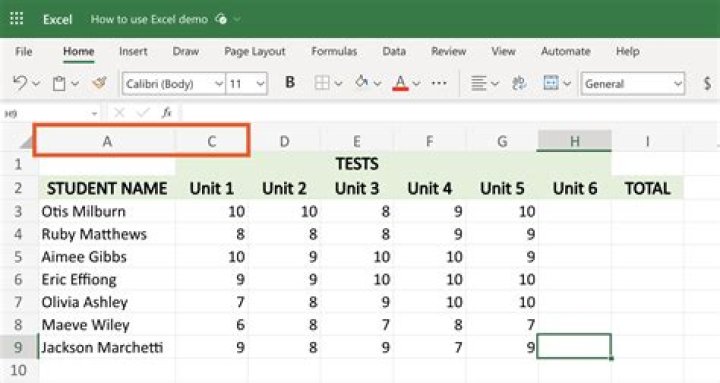
Task: Apply the red Font Color
Action: [x=400, y=83]
